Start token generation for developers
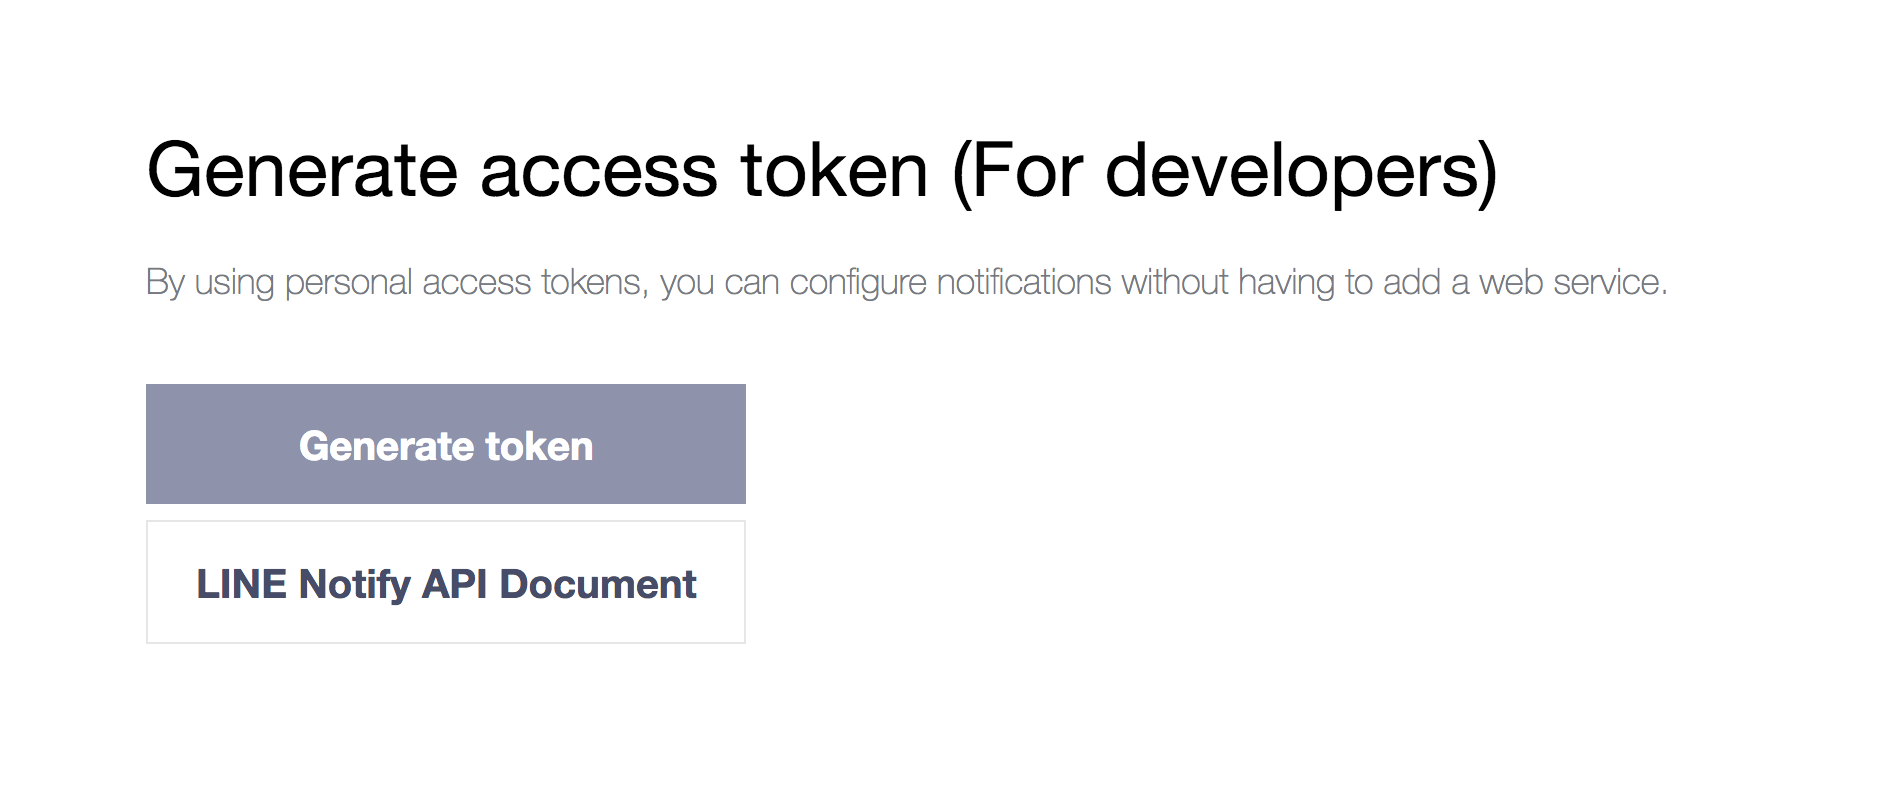The height and width of the screenshot is (800, 1898). coord(446,444)
